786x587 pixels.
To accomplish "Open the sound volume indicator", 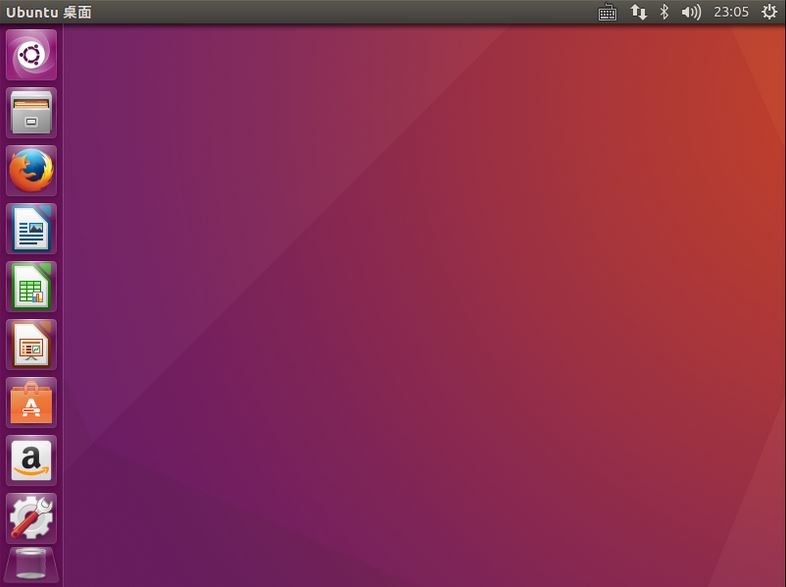I will pyautogui.click(x=691, y=12).
